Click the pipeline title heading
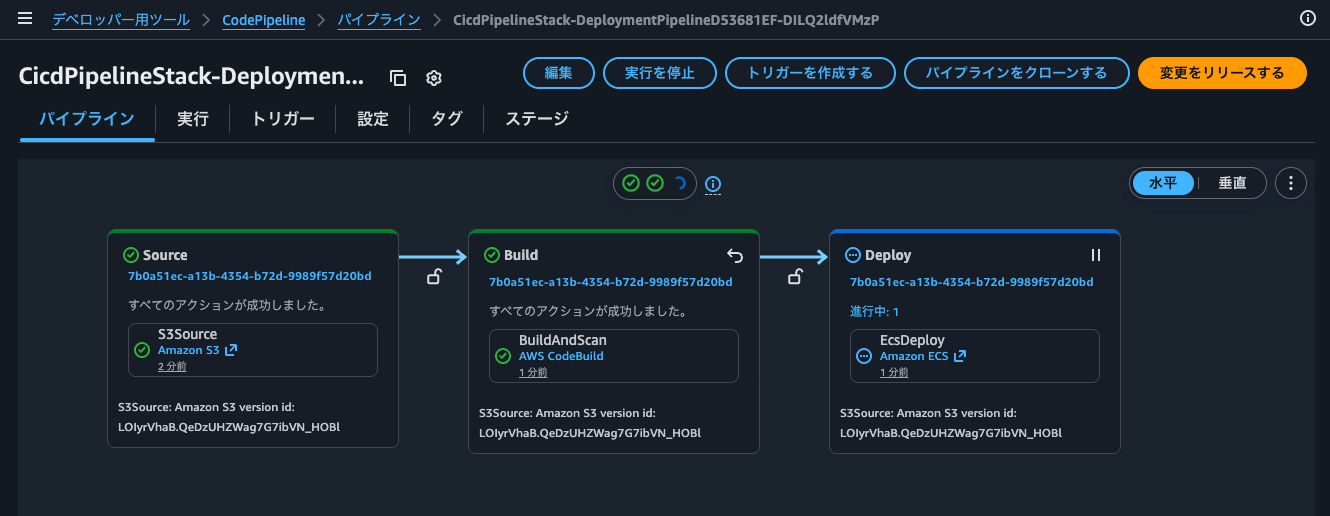The width and height of the screenshot is (1330, 516). click(192, 77)
